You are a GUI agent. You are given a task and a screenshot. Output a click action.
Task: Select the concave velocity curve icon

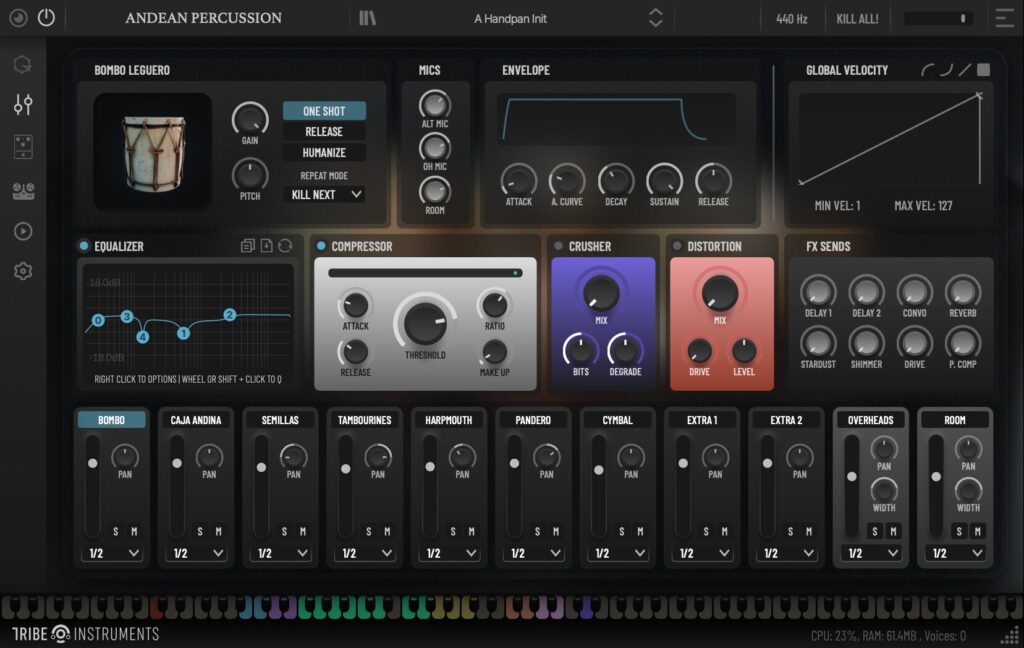pyautogui.click(x=927, y=70)
